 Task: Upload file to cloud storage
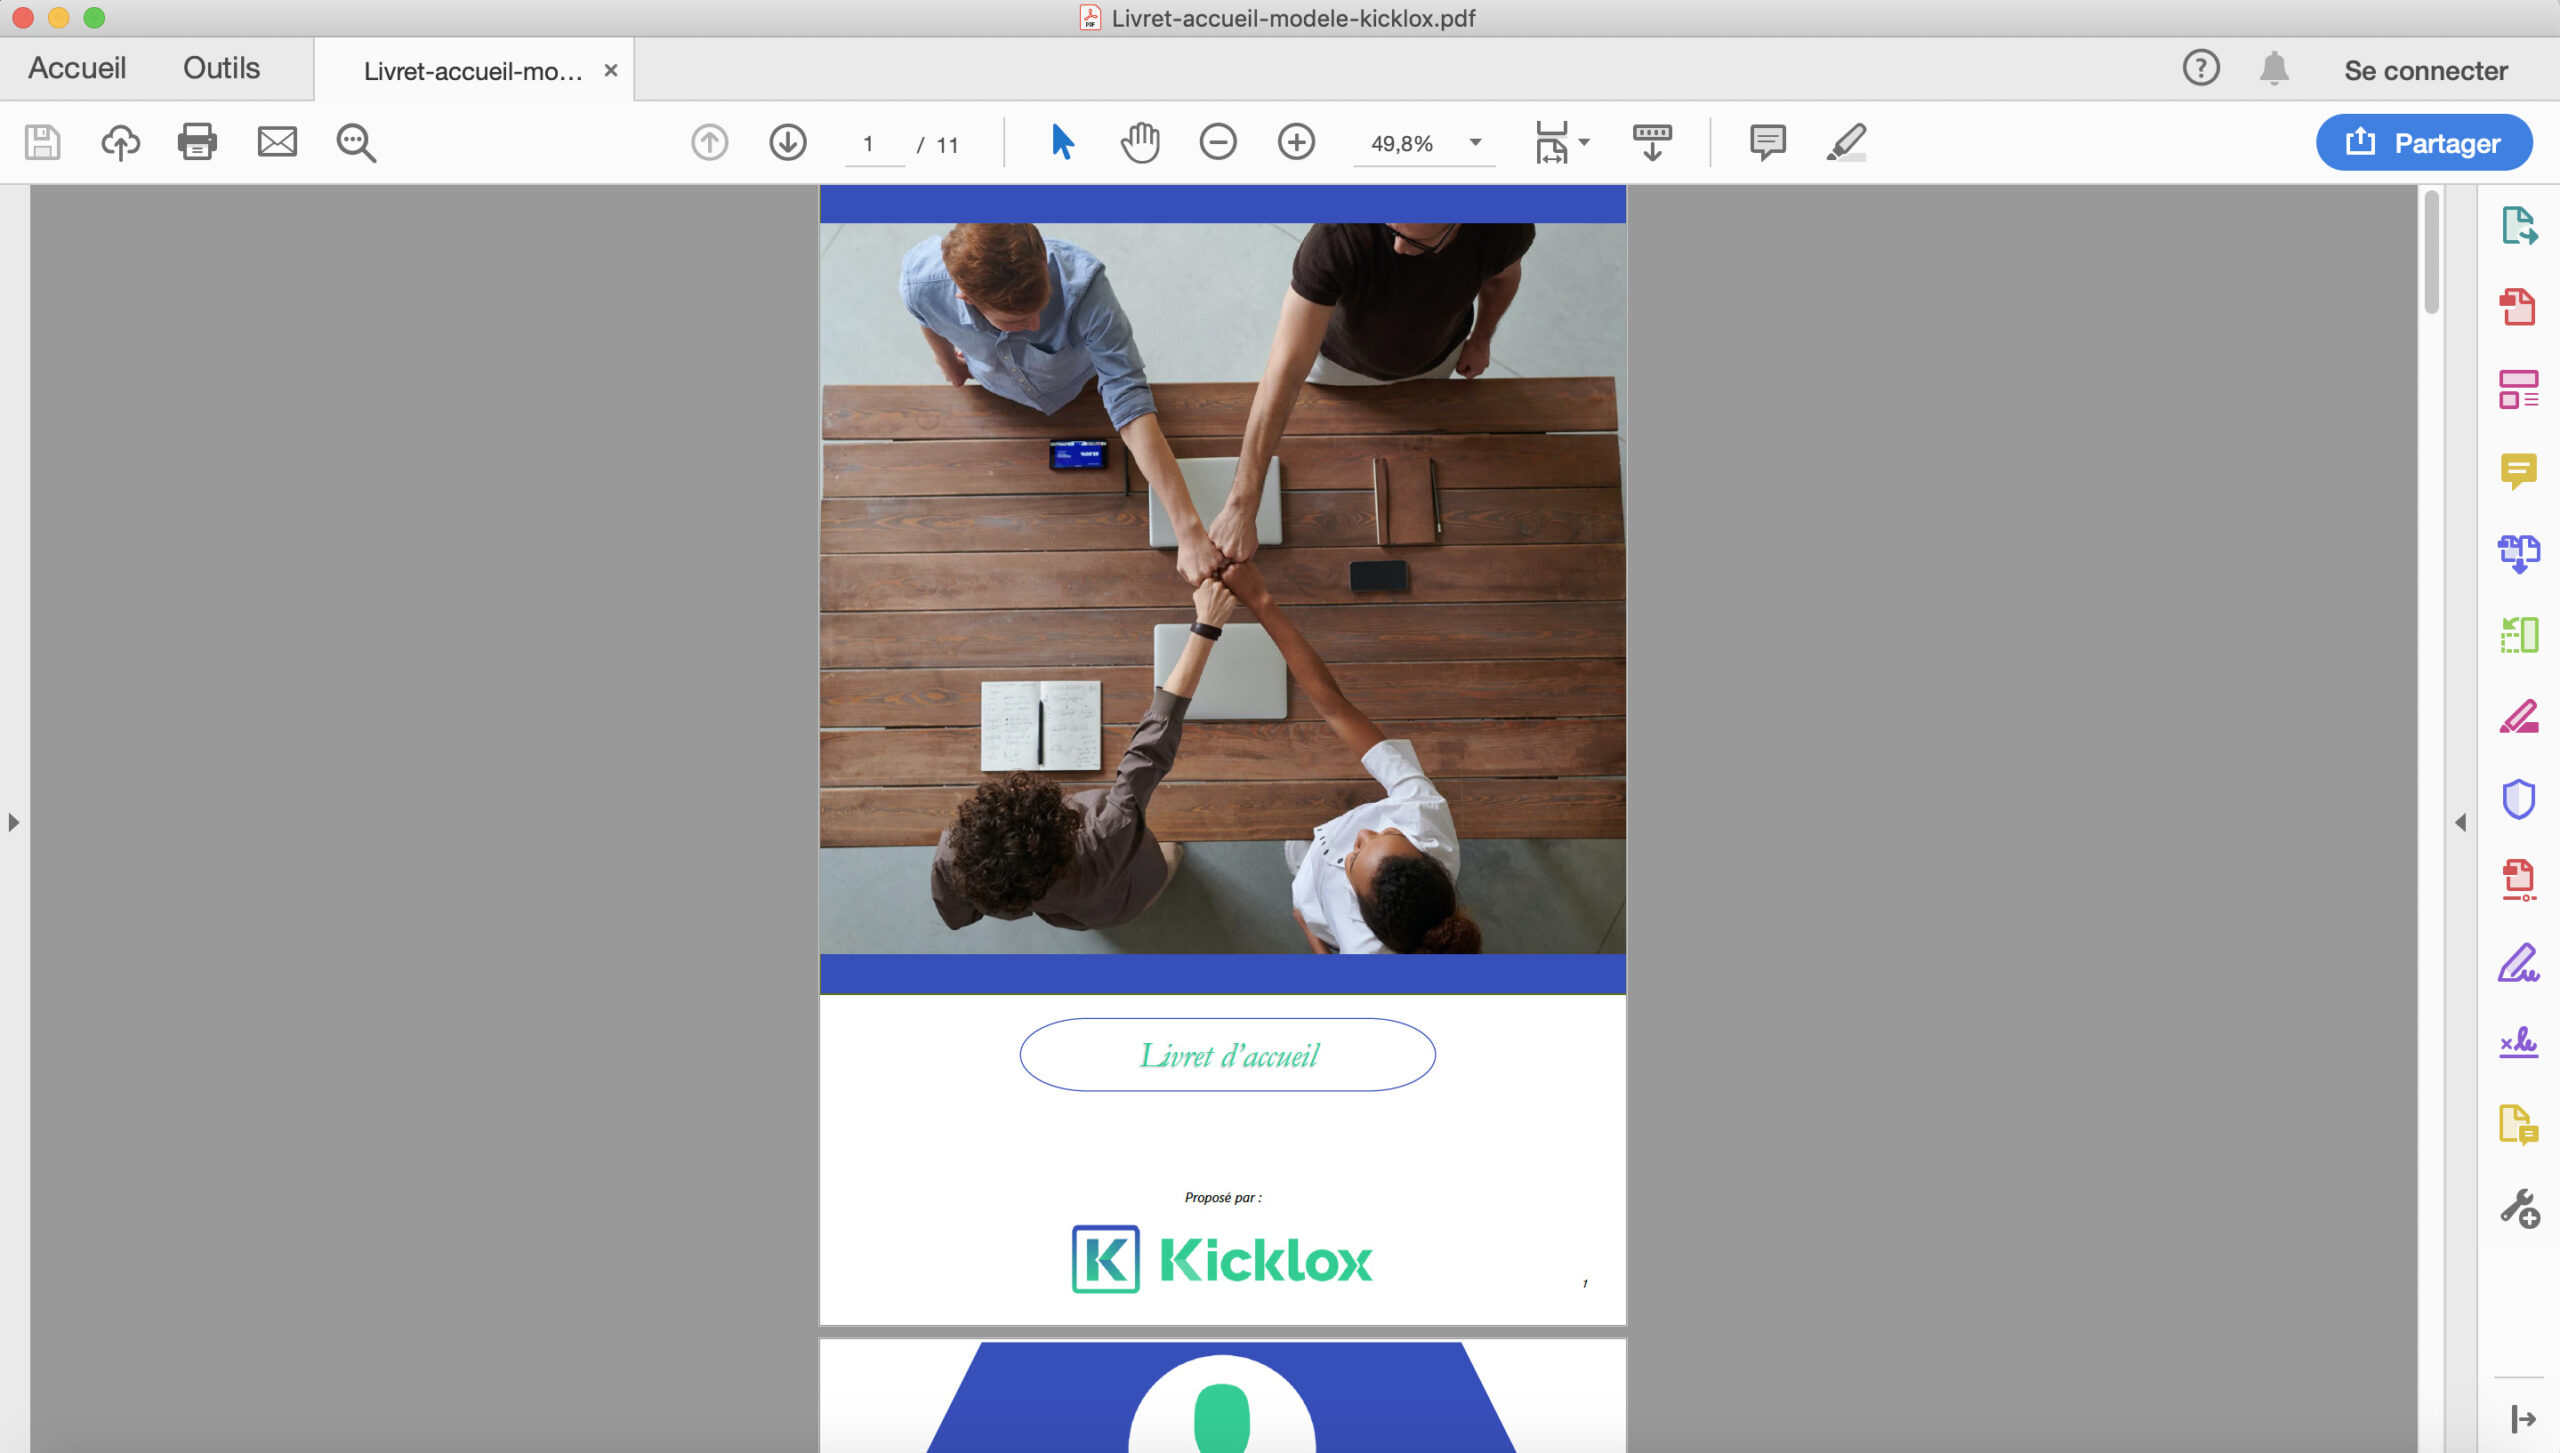(x=120, y=142)
